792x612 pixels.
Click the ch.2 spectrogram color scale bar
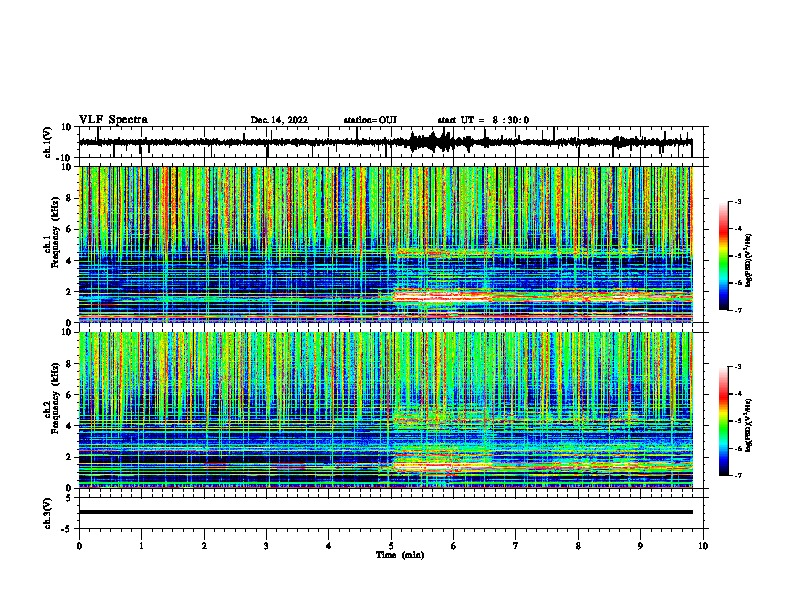[724, 421]
